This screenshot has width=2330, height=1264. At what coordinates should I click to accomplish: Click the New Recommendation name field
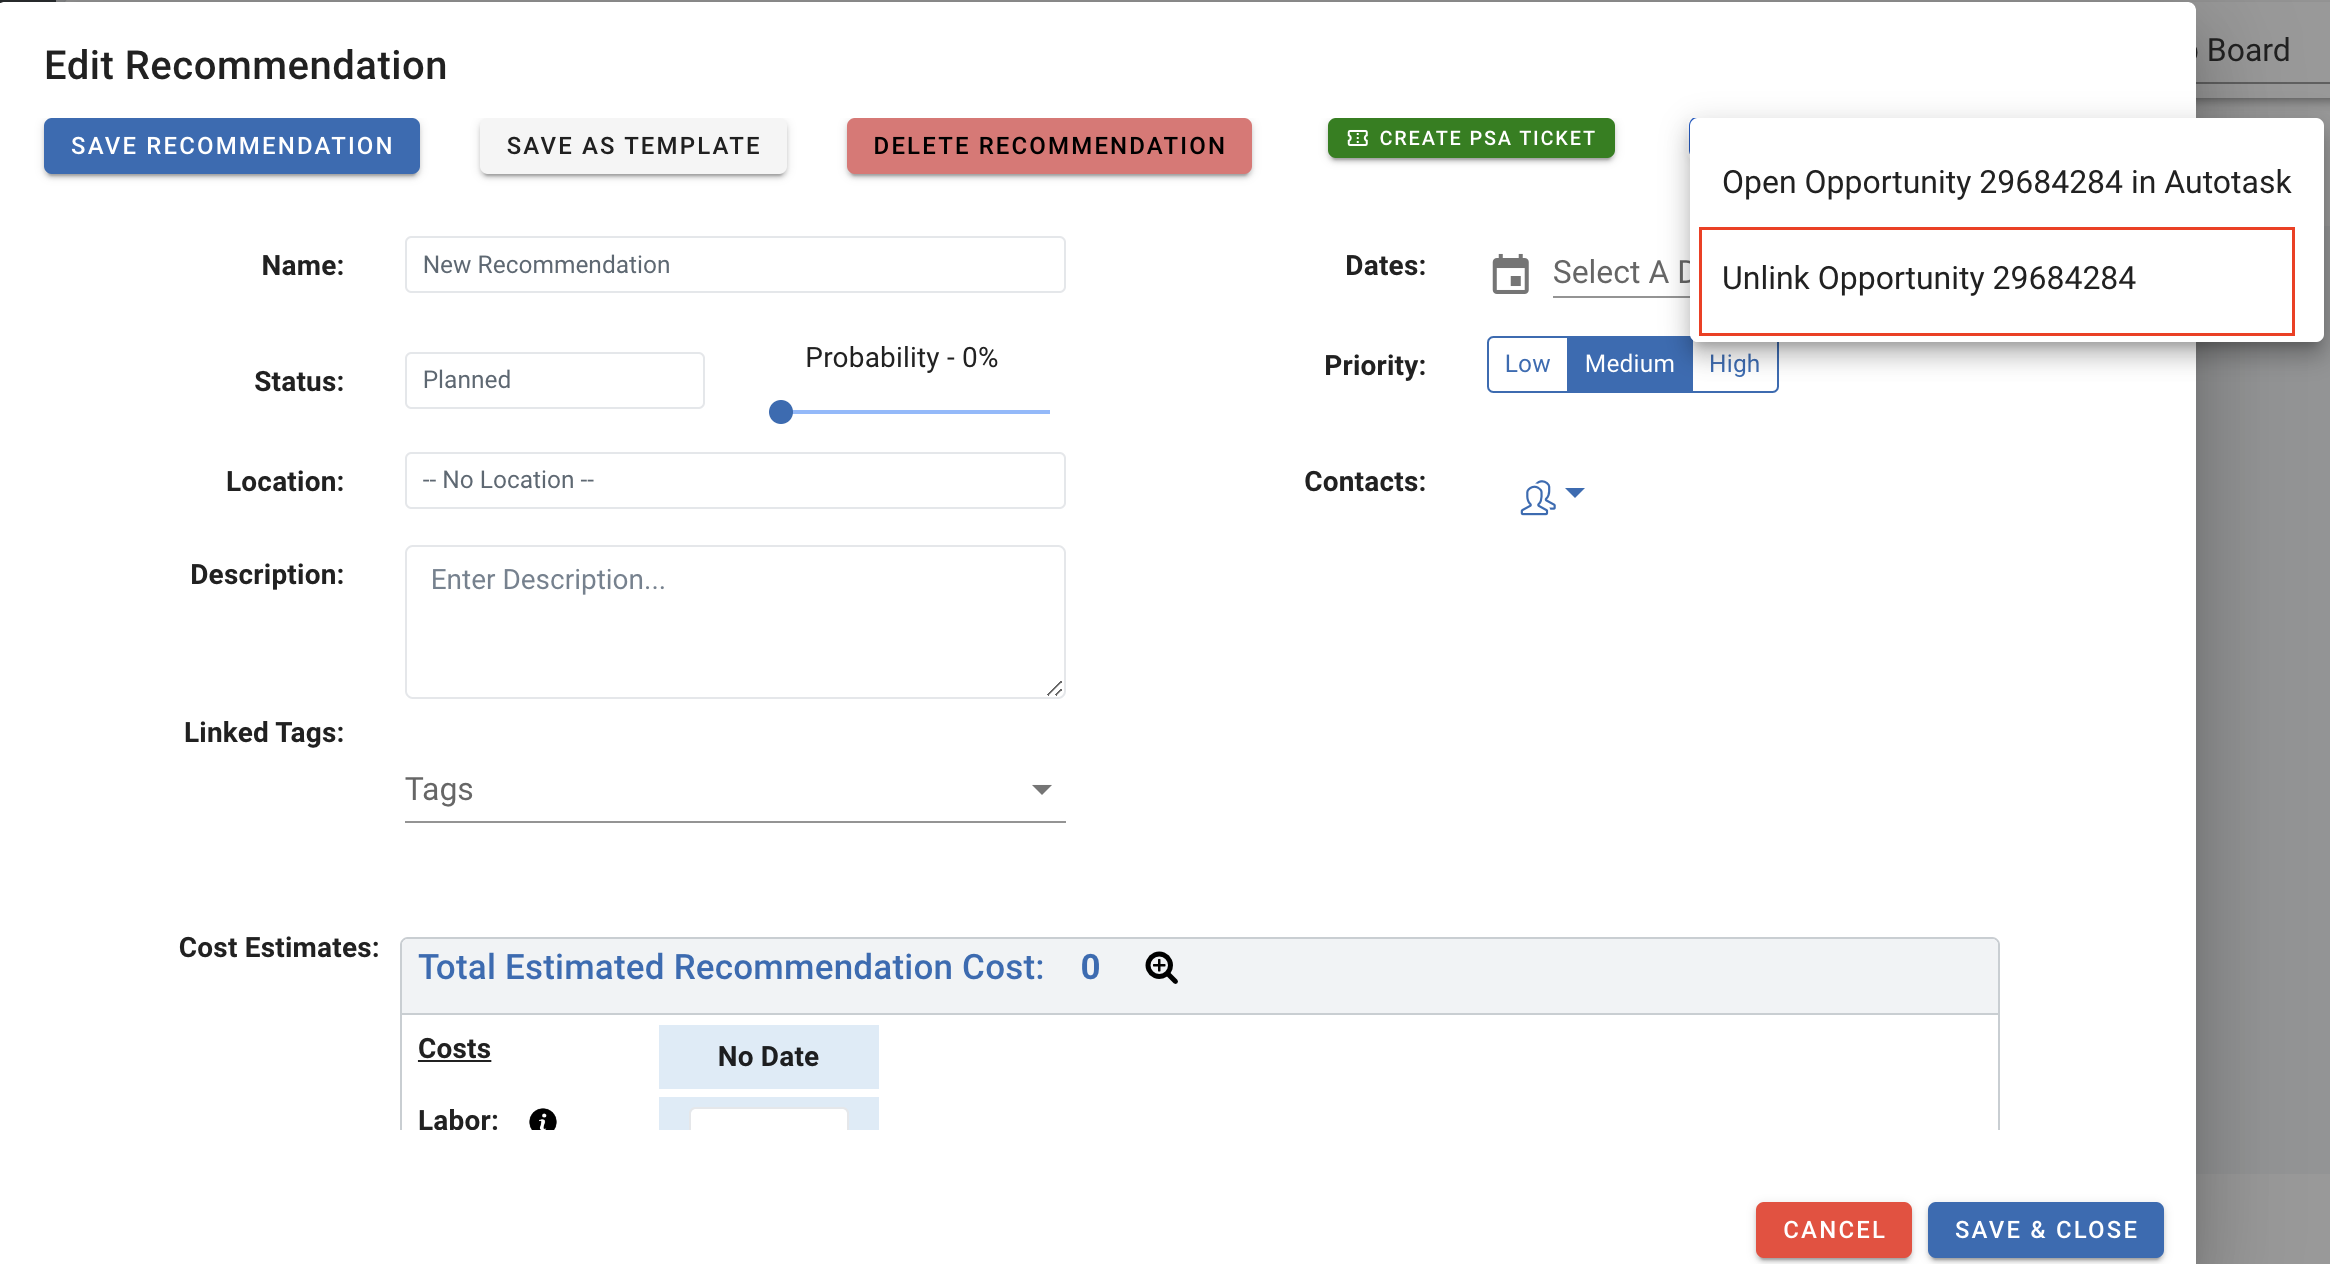(x=735, y=264)
